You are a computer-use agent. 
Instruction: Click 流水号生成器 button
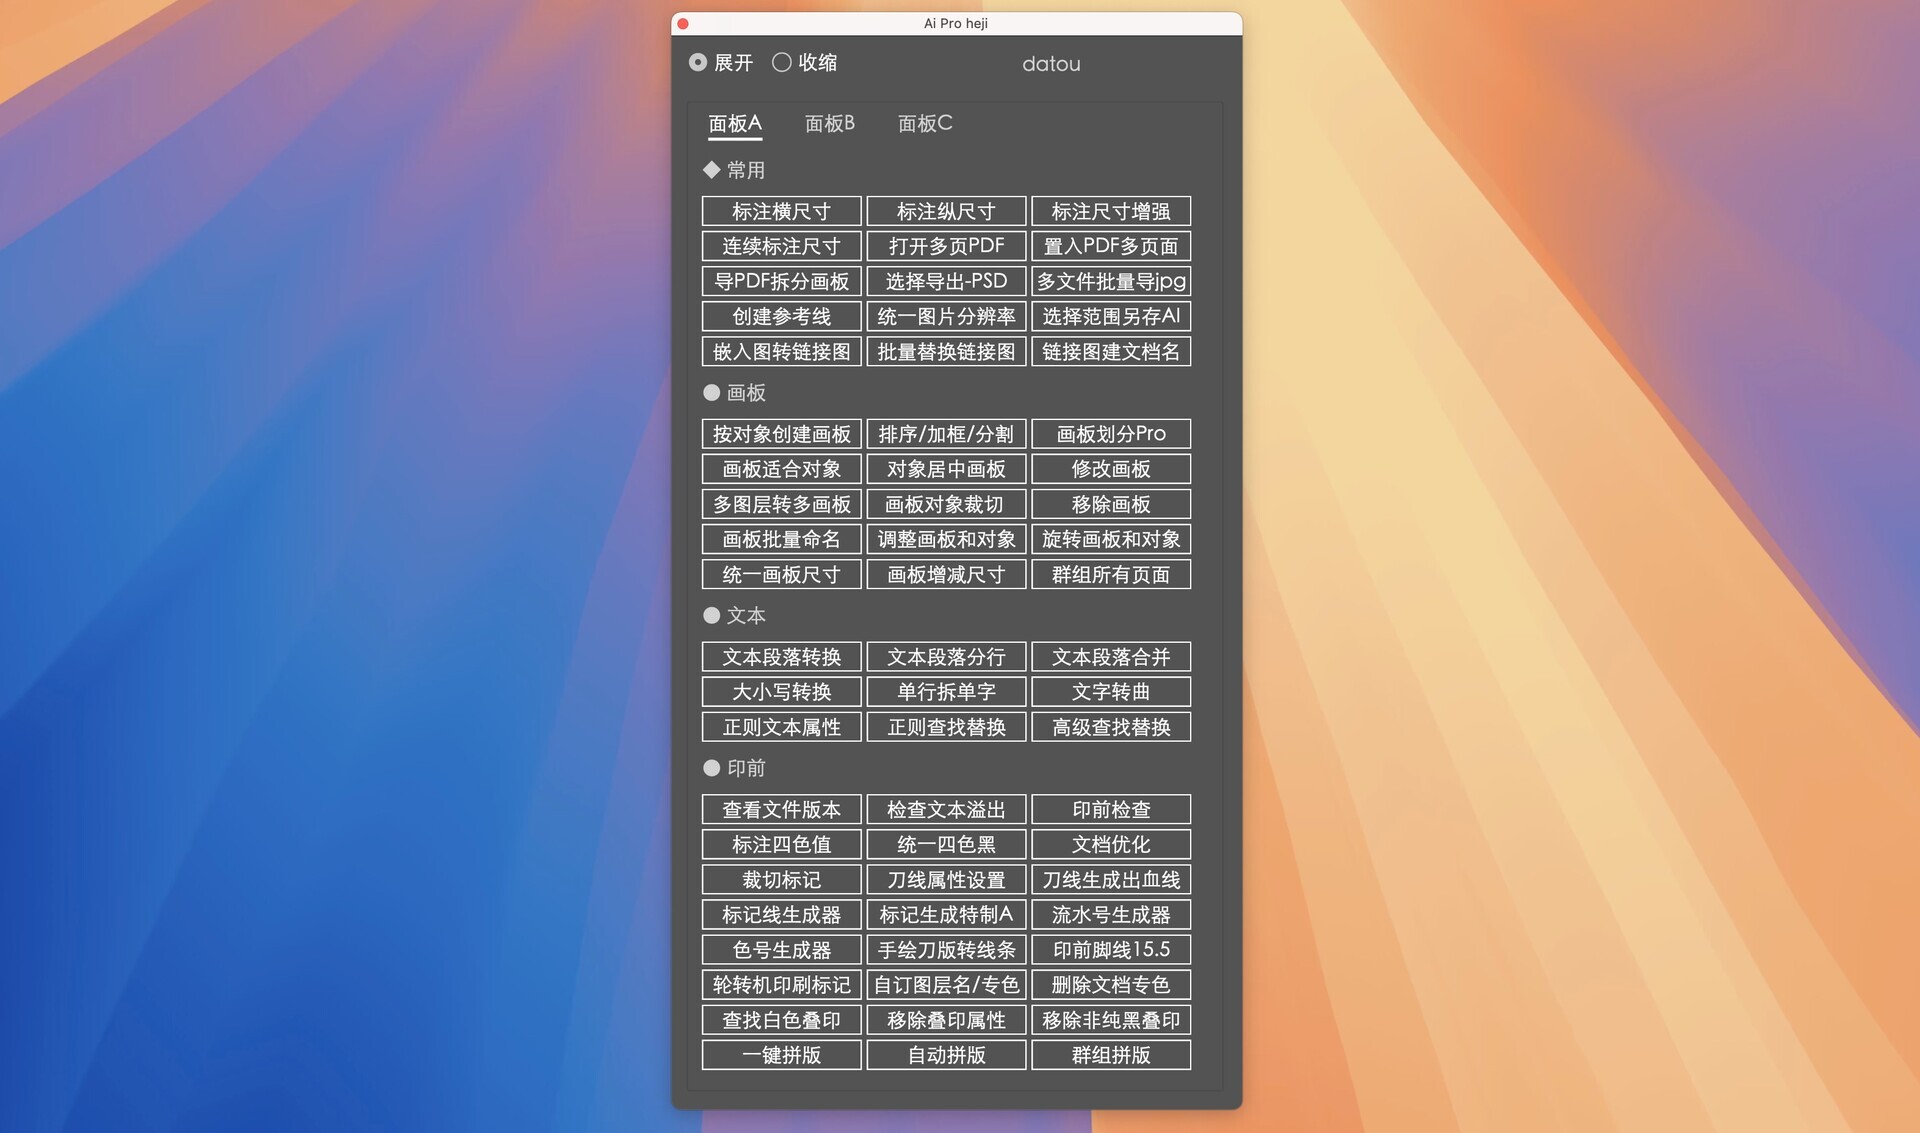(x=1111, y=915)
